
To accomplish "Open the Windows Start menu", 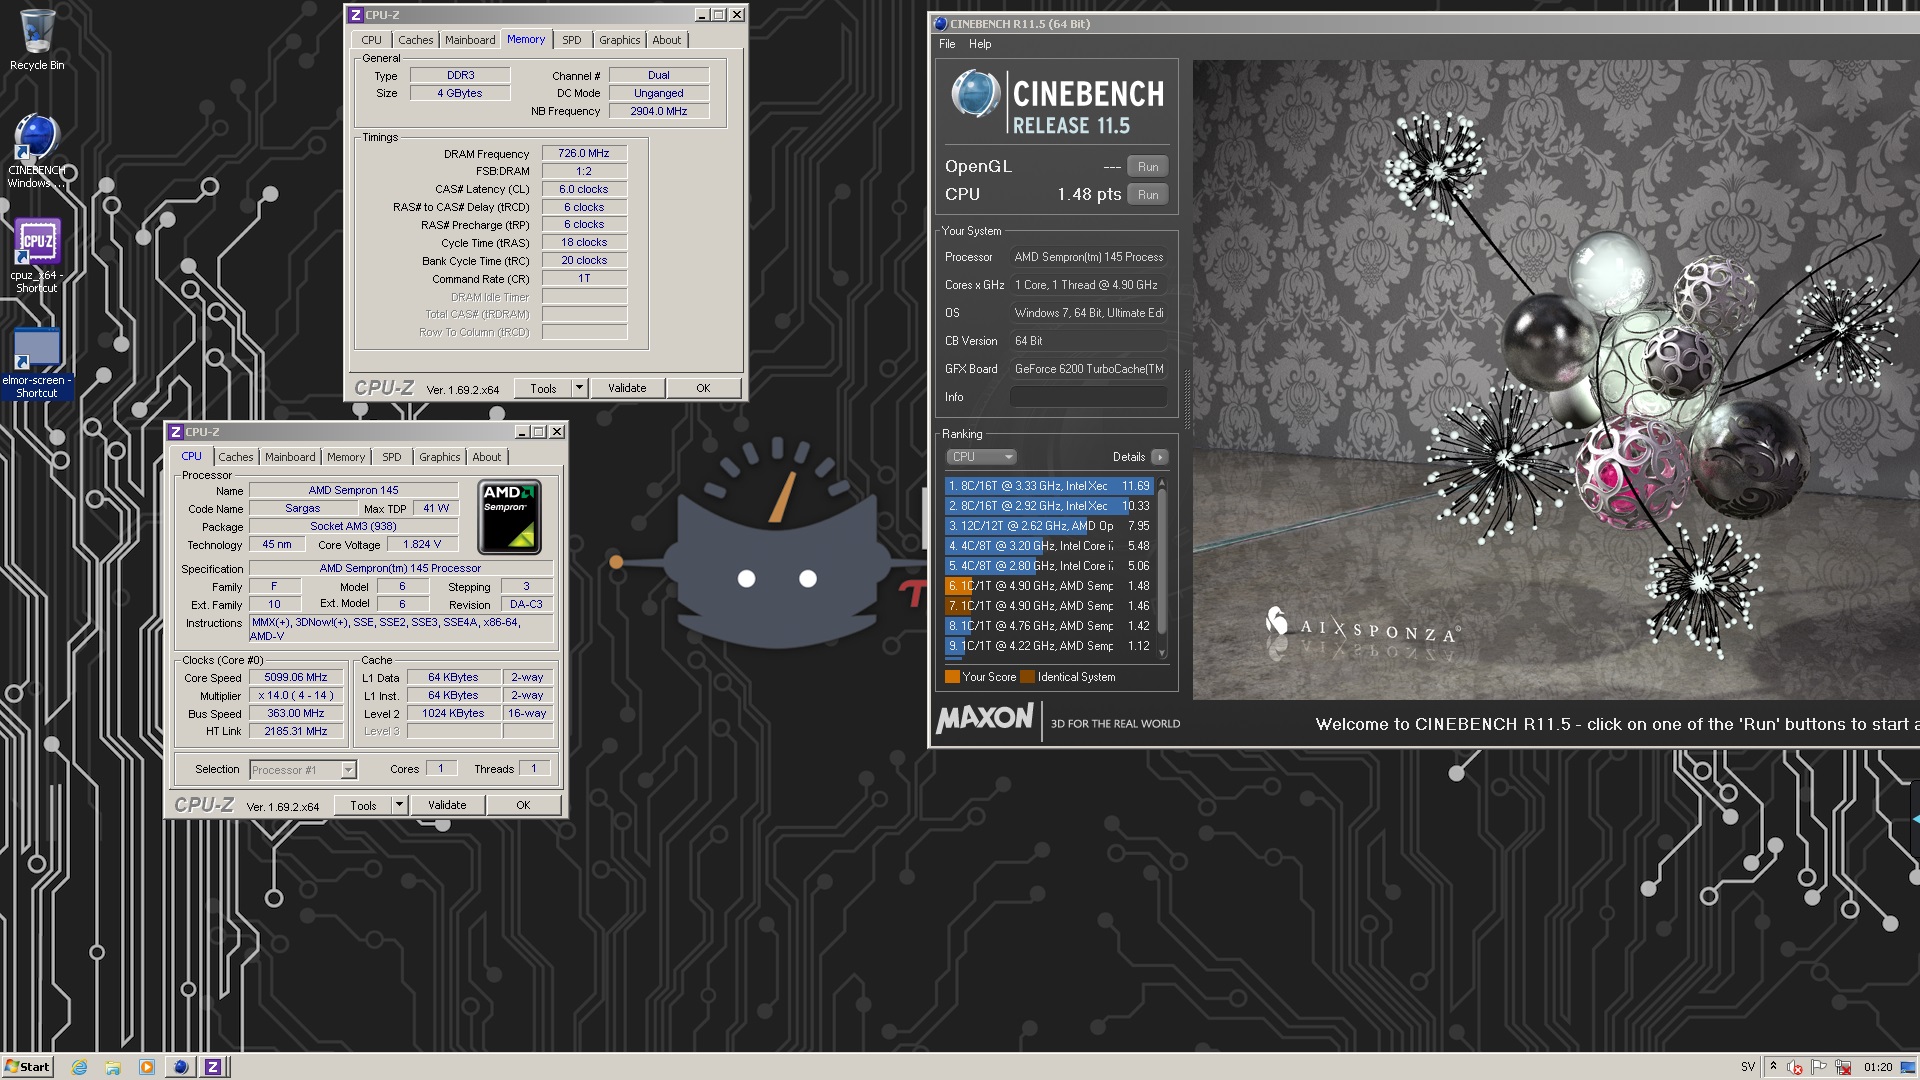I will (x=27, y=1067).
